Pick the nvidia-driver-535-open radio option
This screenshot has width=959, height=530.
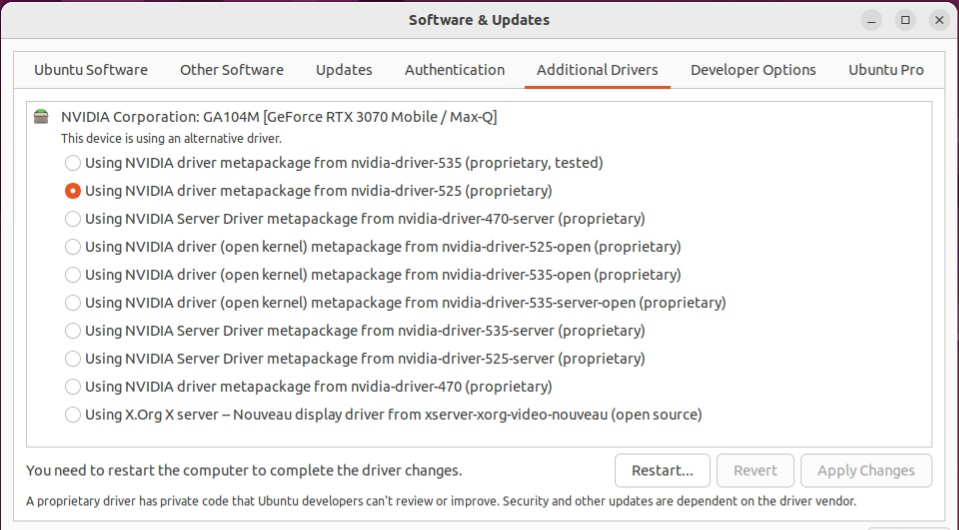pos(72,275)
